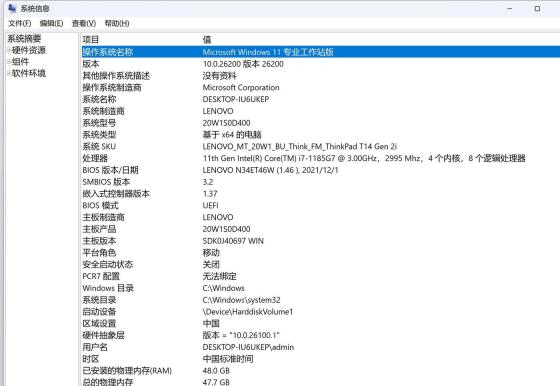The width and height of the screenshot is (560, 386).
Task: Select the 平台角色 row
Action: click(x=321, y=252)
